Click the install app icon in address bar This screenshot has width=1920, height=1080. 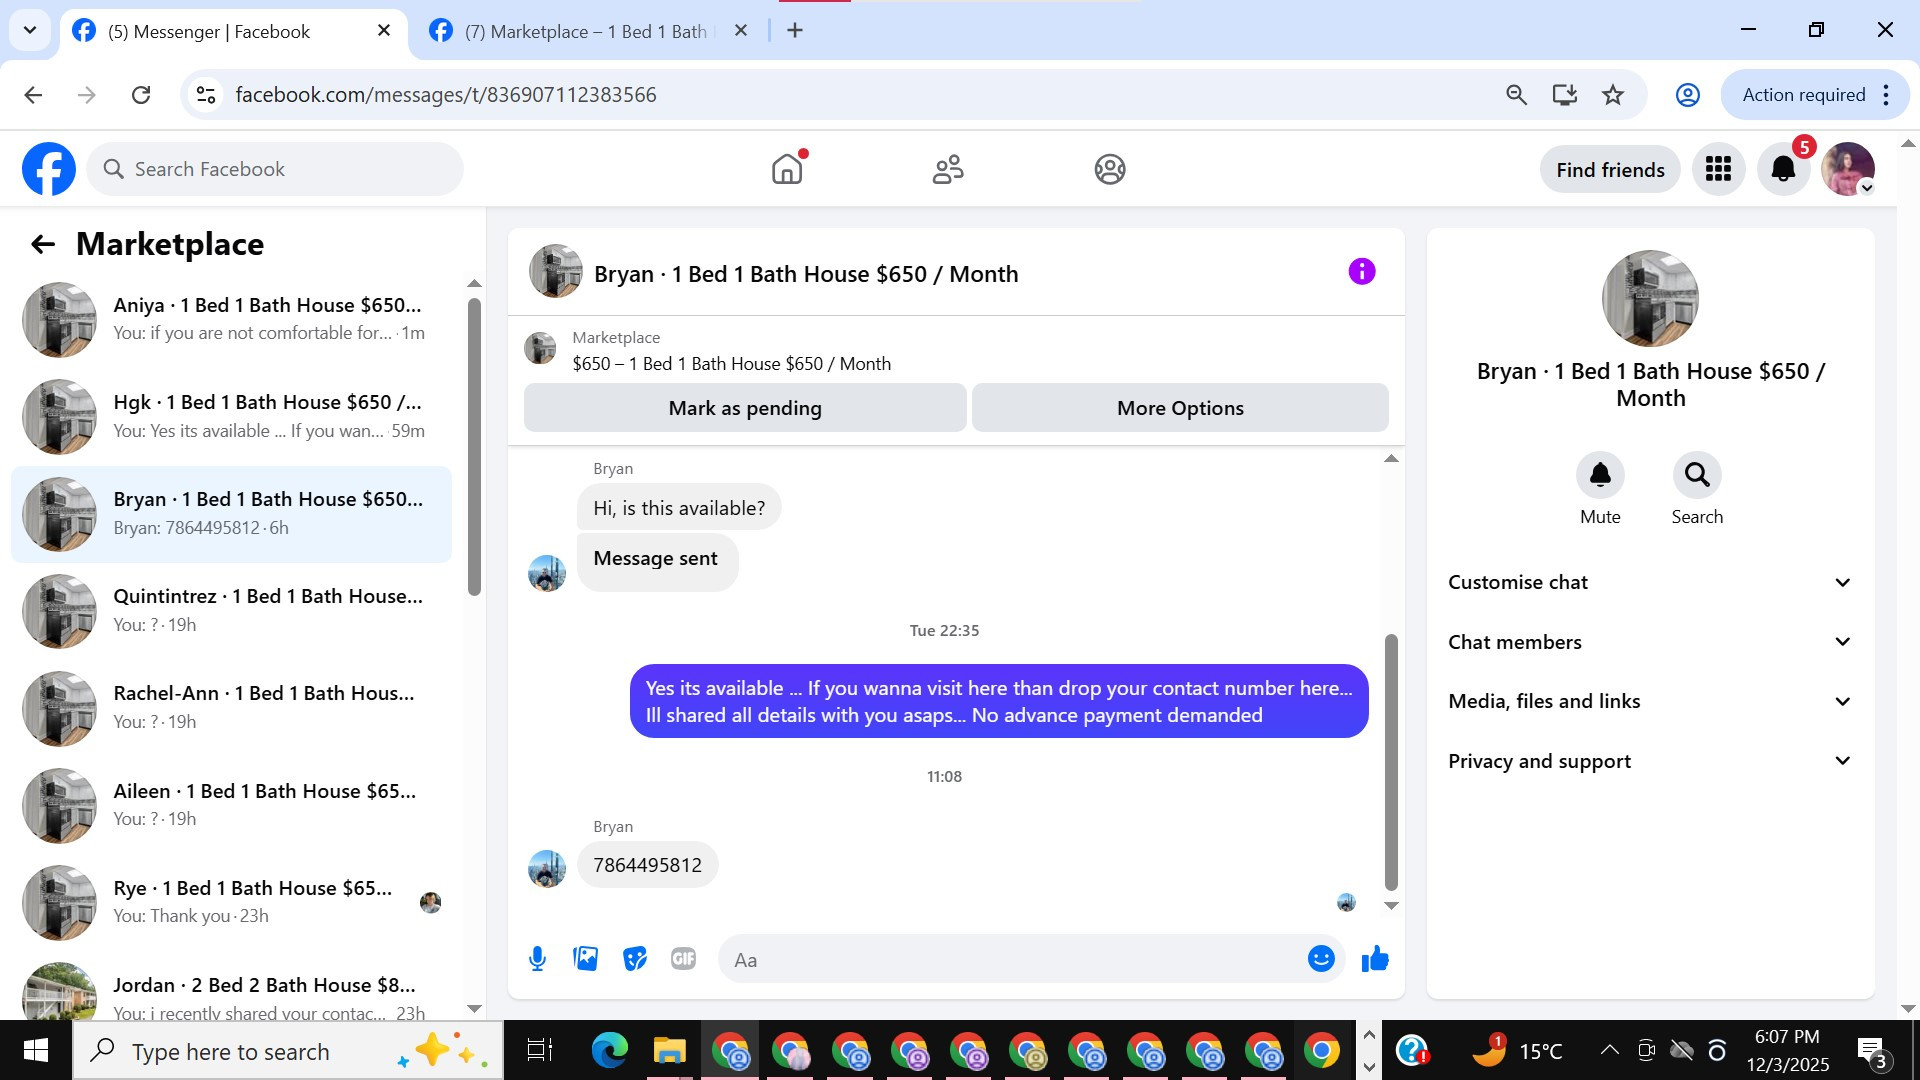point(1564,95)
